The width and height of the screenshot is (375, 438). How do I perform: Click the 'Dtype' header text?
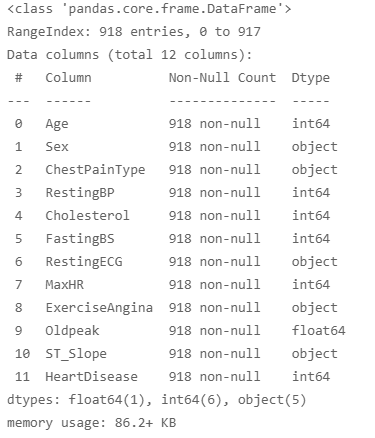[x=311, y=78]
